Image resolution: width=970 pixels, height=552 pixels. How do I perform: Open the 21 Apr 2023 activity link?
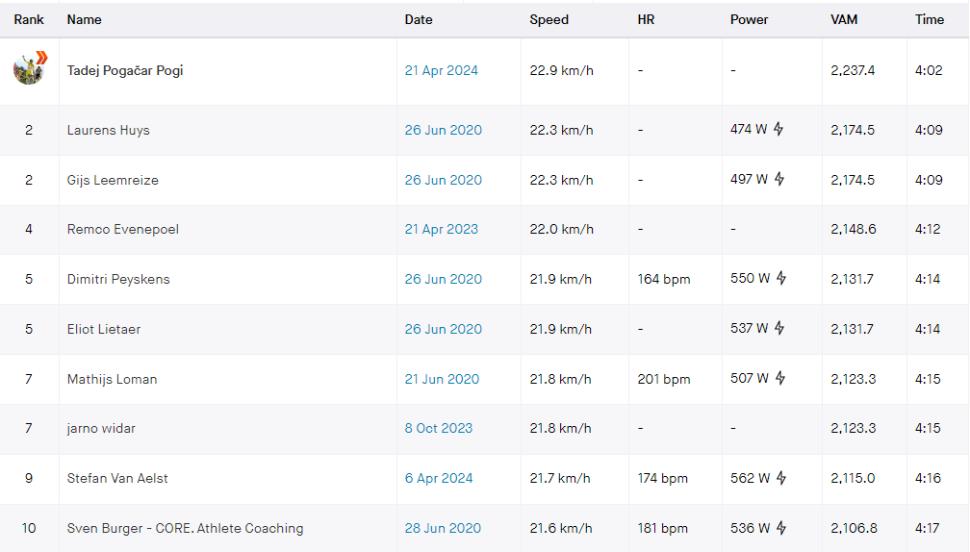(x=441, y=229)
